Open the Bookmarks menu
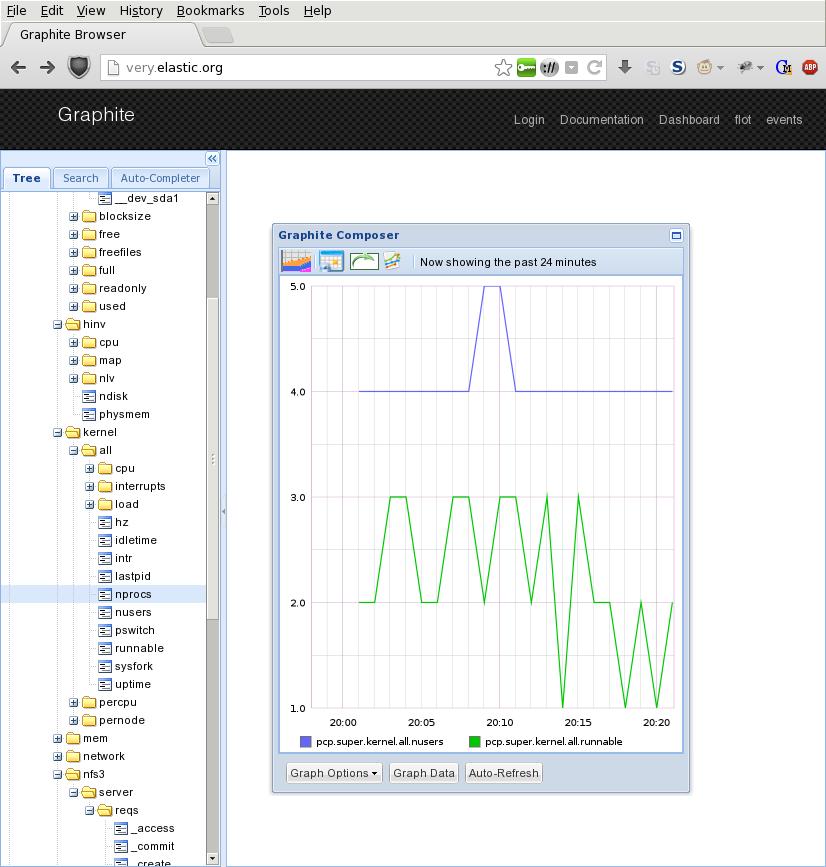This screenshot has height=867, width=826. point(210,11)
